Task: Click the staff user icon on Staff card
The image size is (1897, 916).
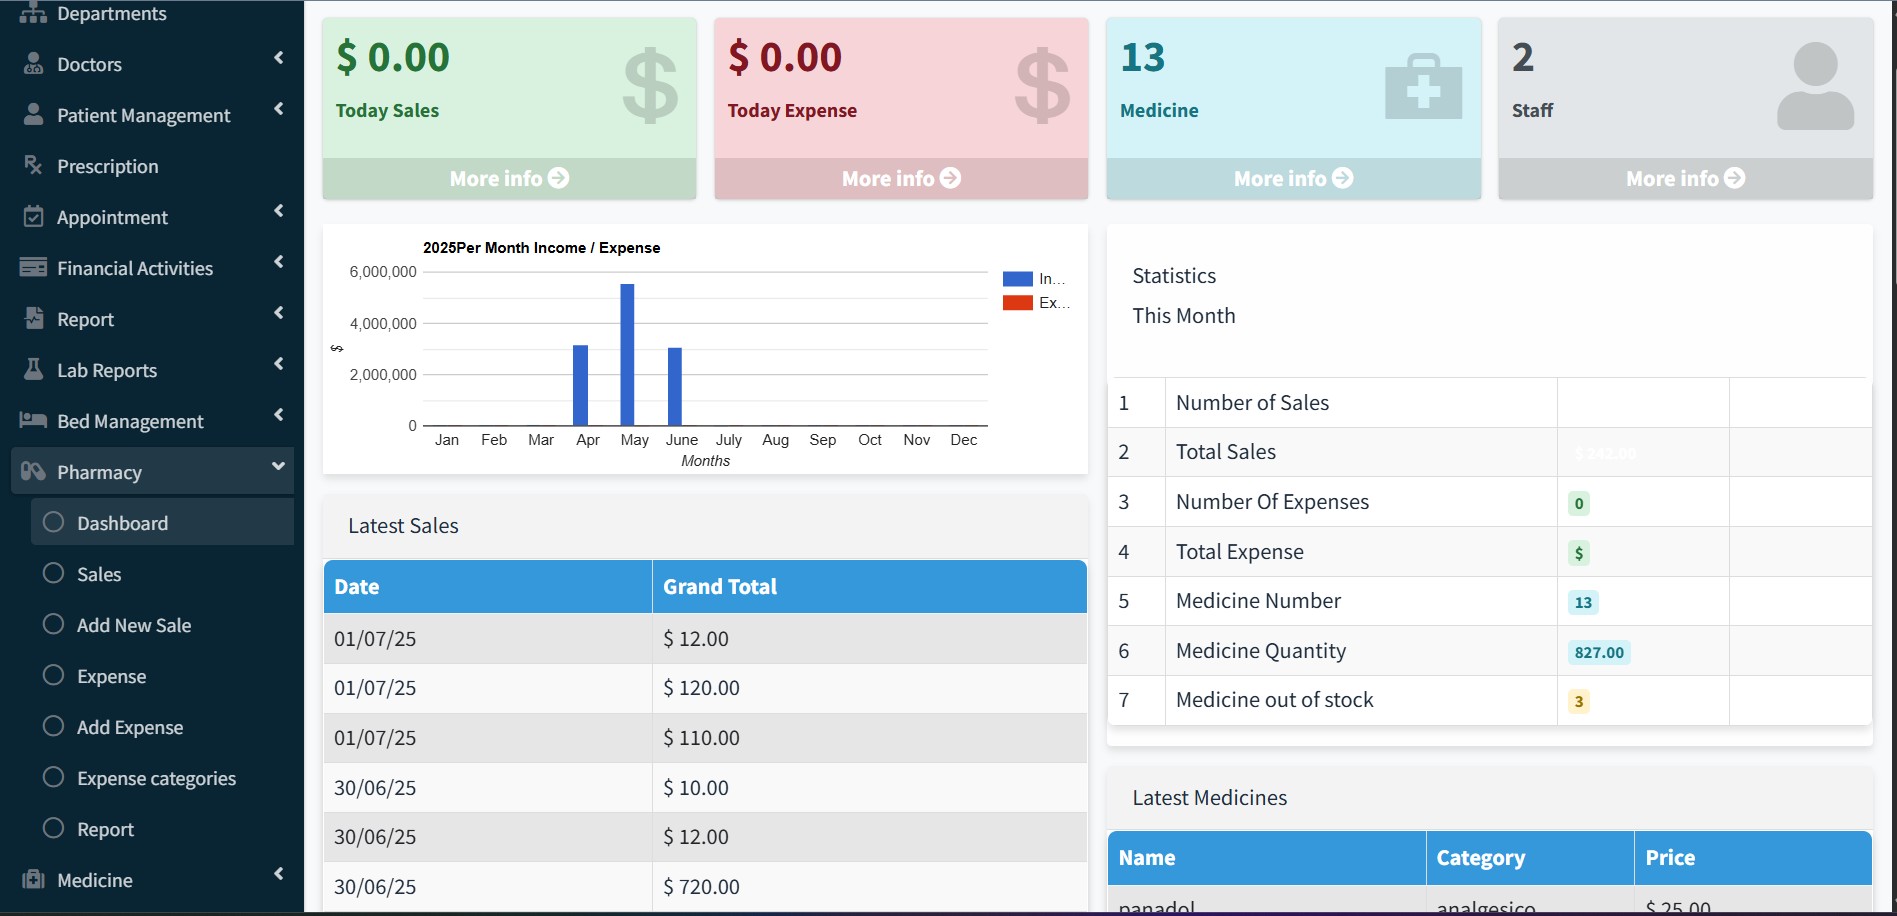Action: tap(1815, 87)
